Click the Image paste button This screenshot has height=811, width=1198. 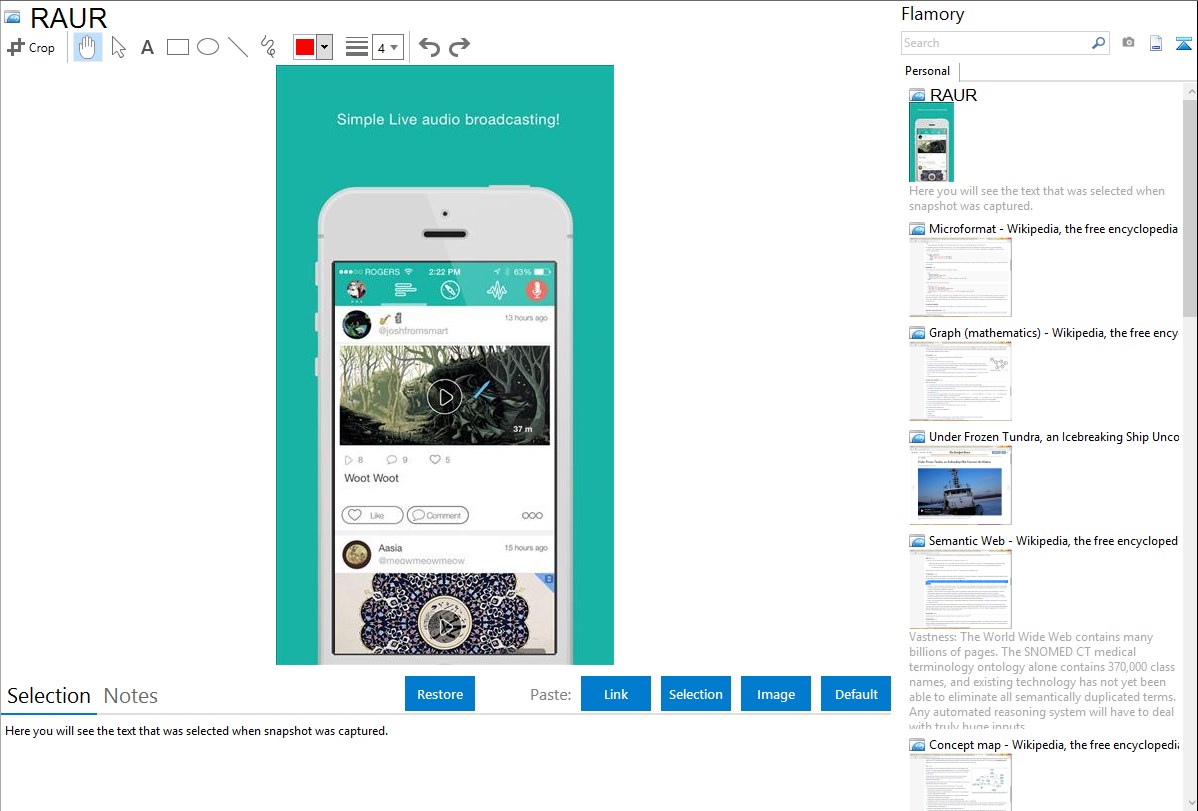775,694
